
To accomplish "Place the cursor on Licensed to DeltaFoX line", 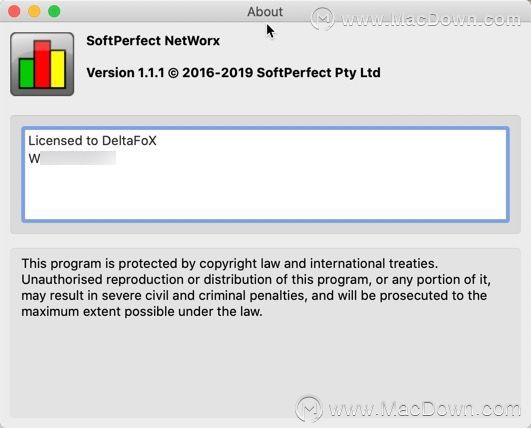I will (x=92, y=141).
